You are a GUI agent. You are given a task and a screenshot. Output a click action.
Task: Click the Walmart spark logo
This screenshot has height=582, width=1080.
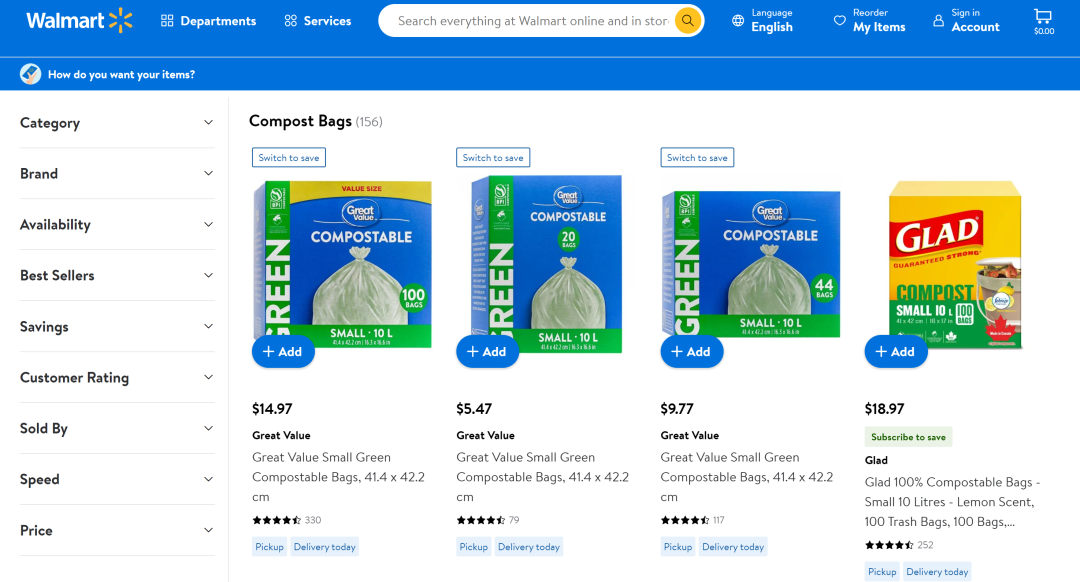120,20
